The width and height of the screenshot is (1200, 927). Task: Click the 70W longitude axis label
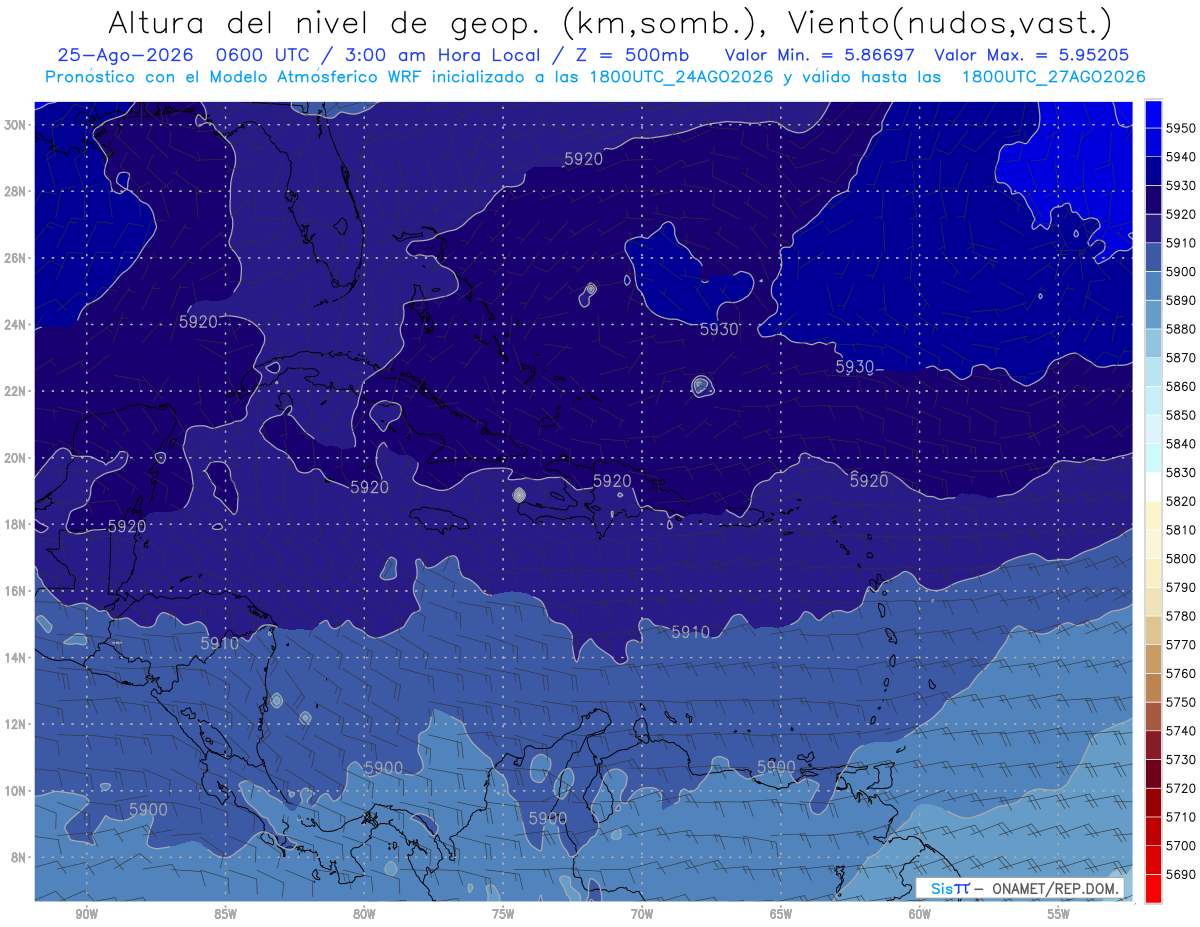[x=642, y=914]
